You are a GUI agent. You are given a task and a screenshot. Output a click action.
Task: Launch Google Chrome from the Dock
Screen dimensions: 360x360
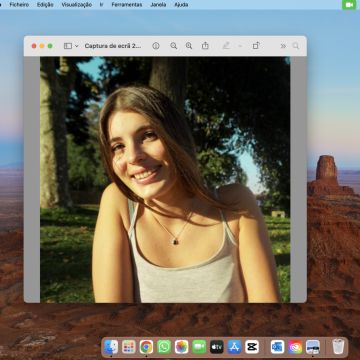coord(146,347)
